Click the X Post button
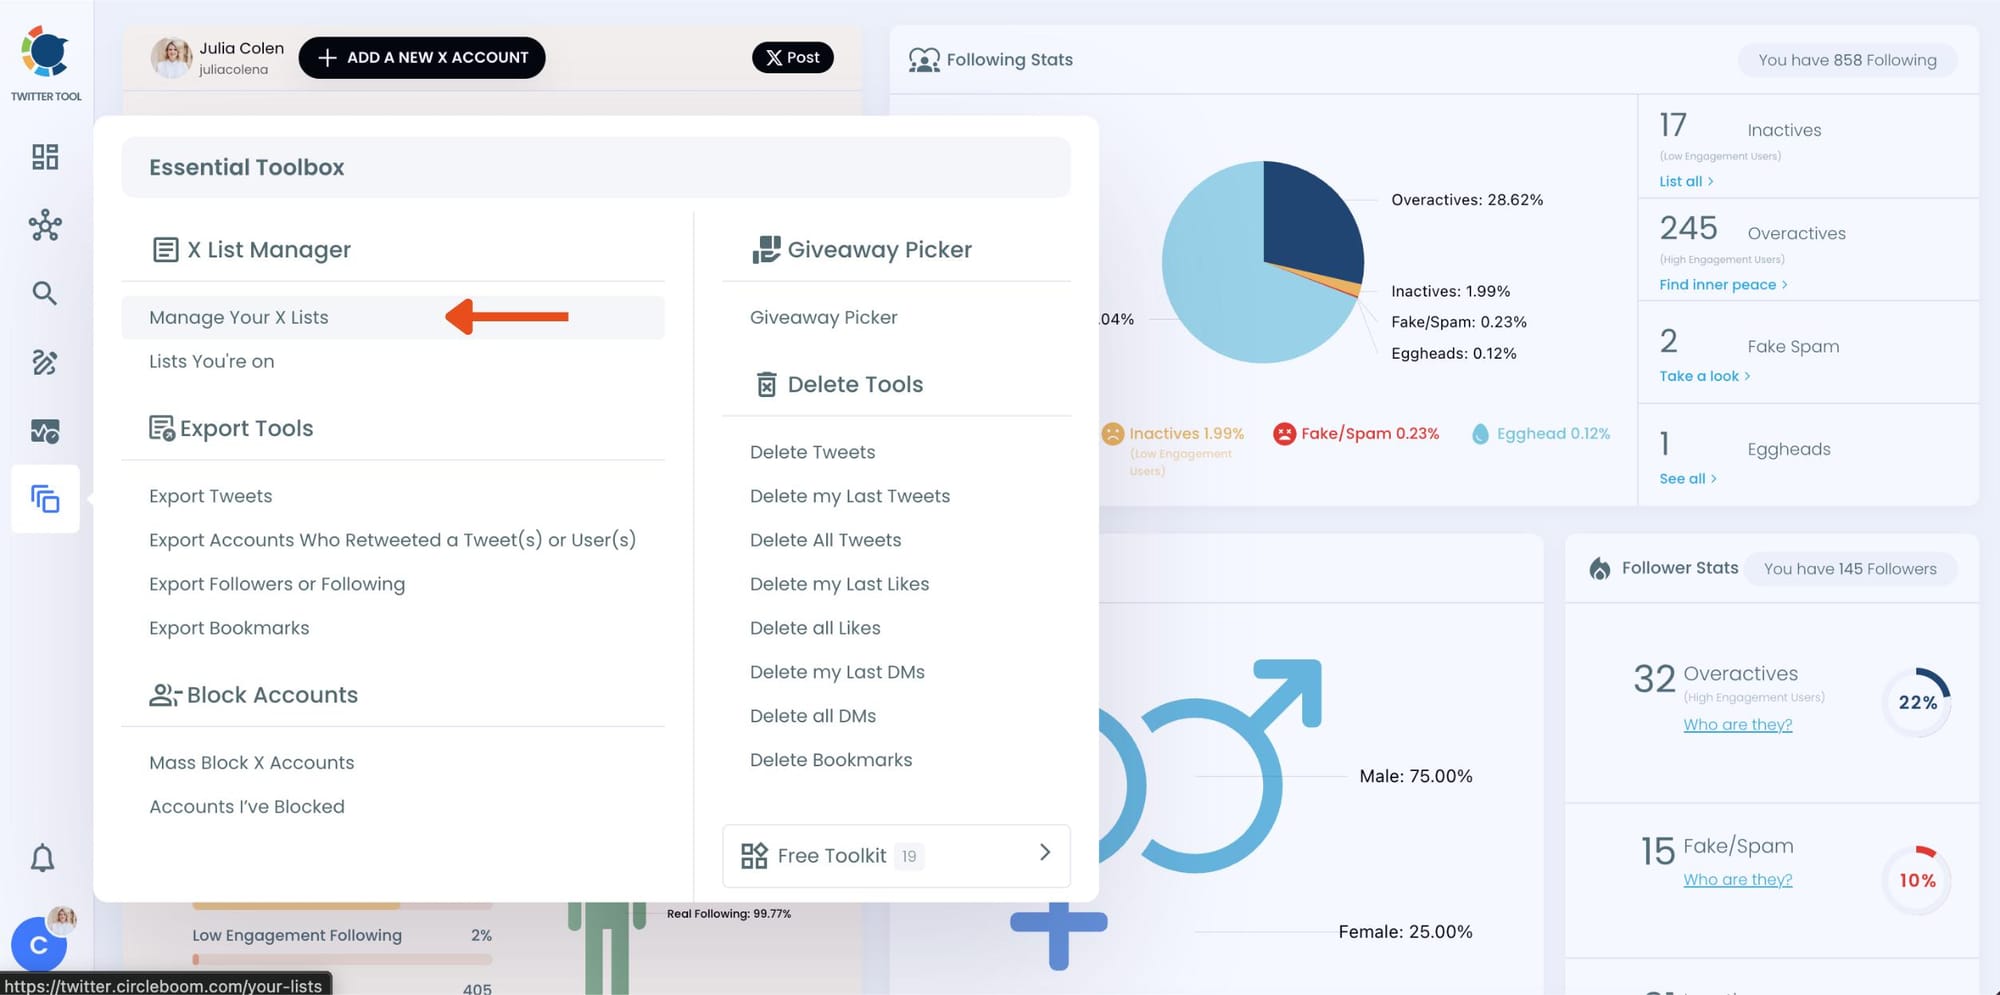Screen dimensions: 2000x995 pos(793,58)
